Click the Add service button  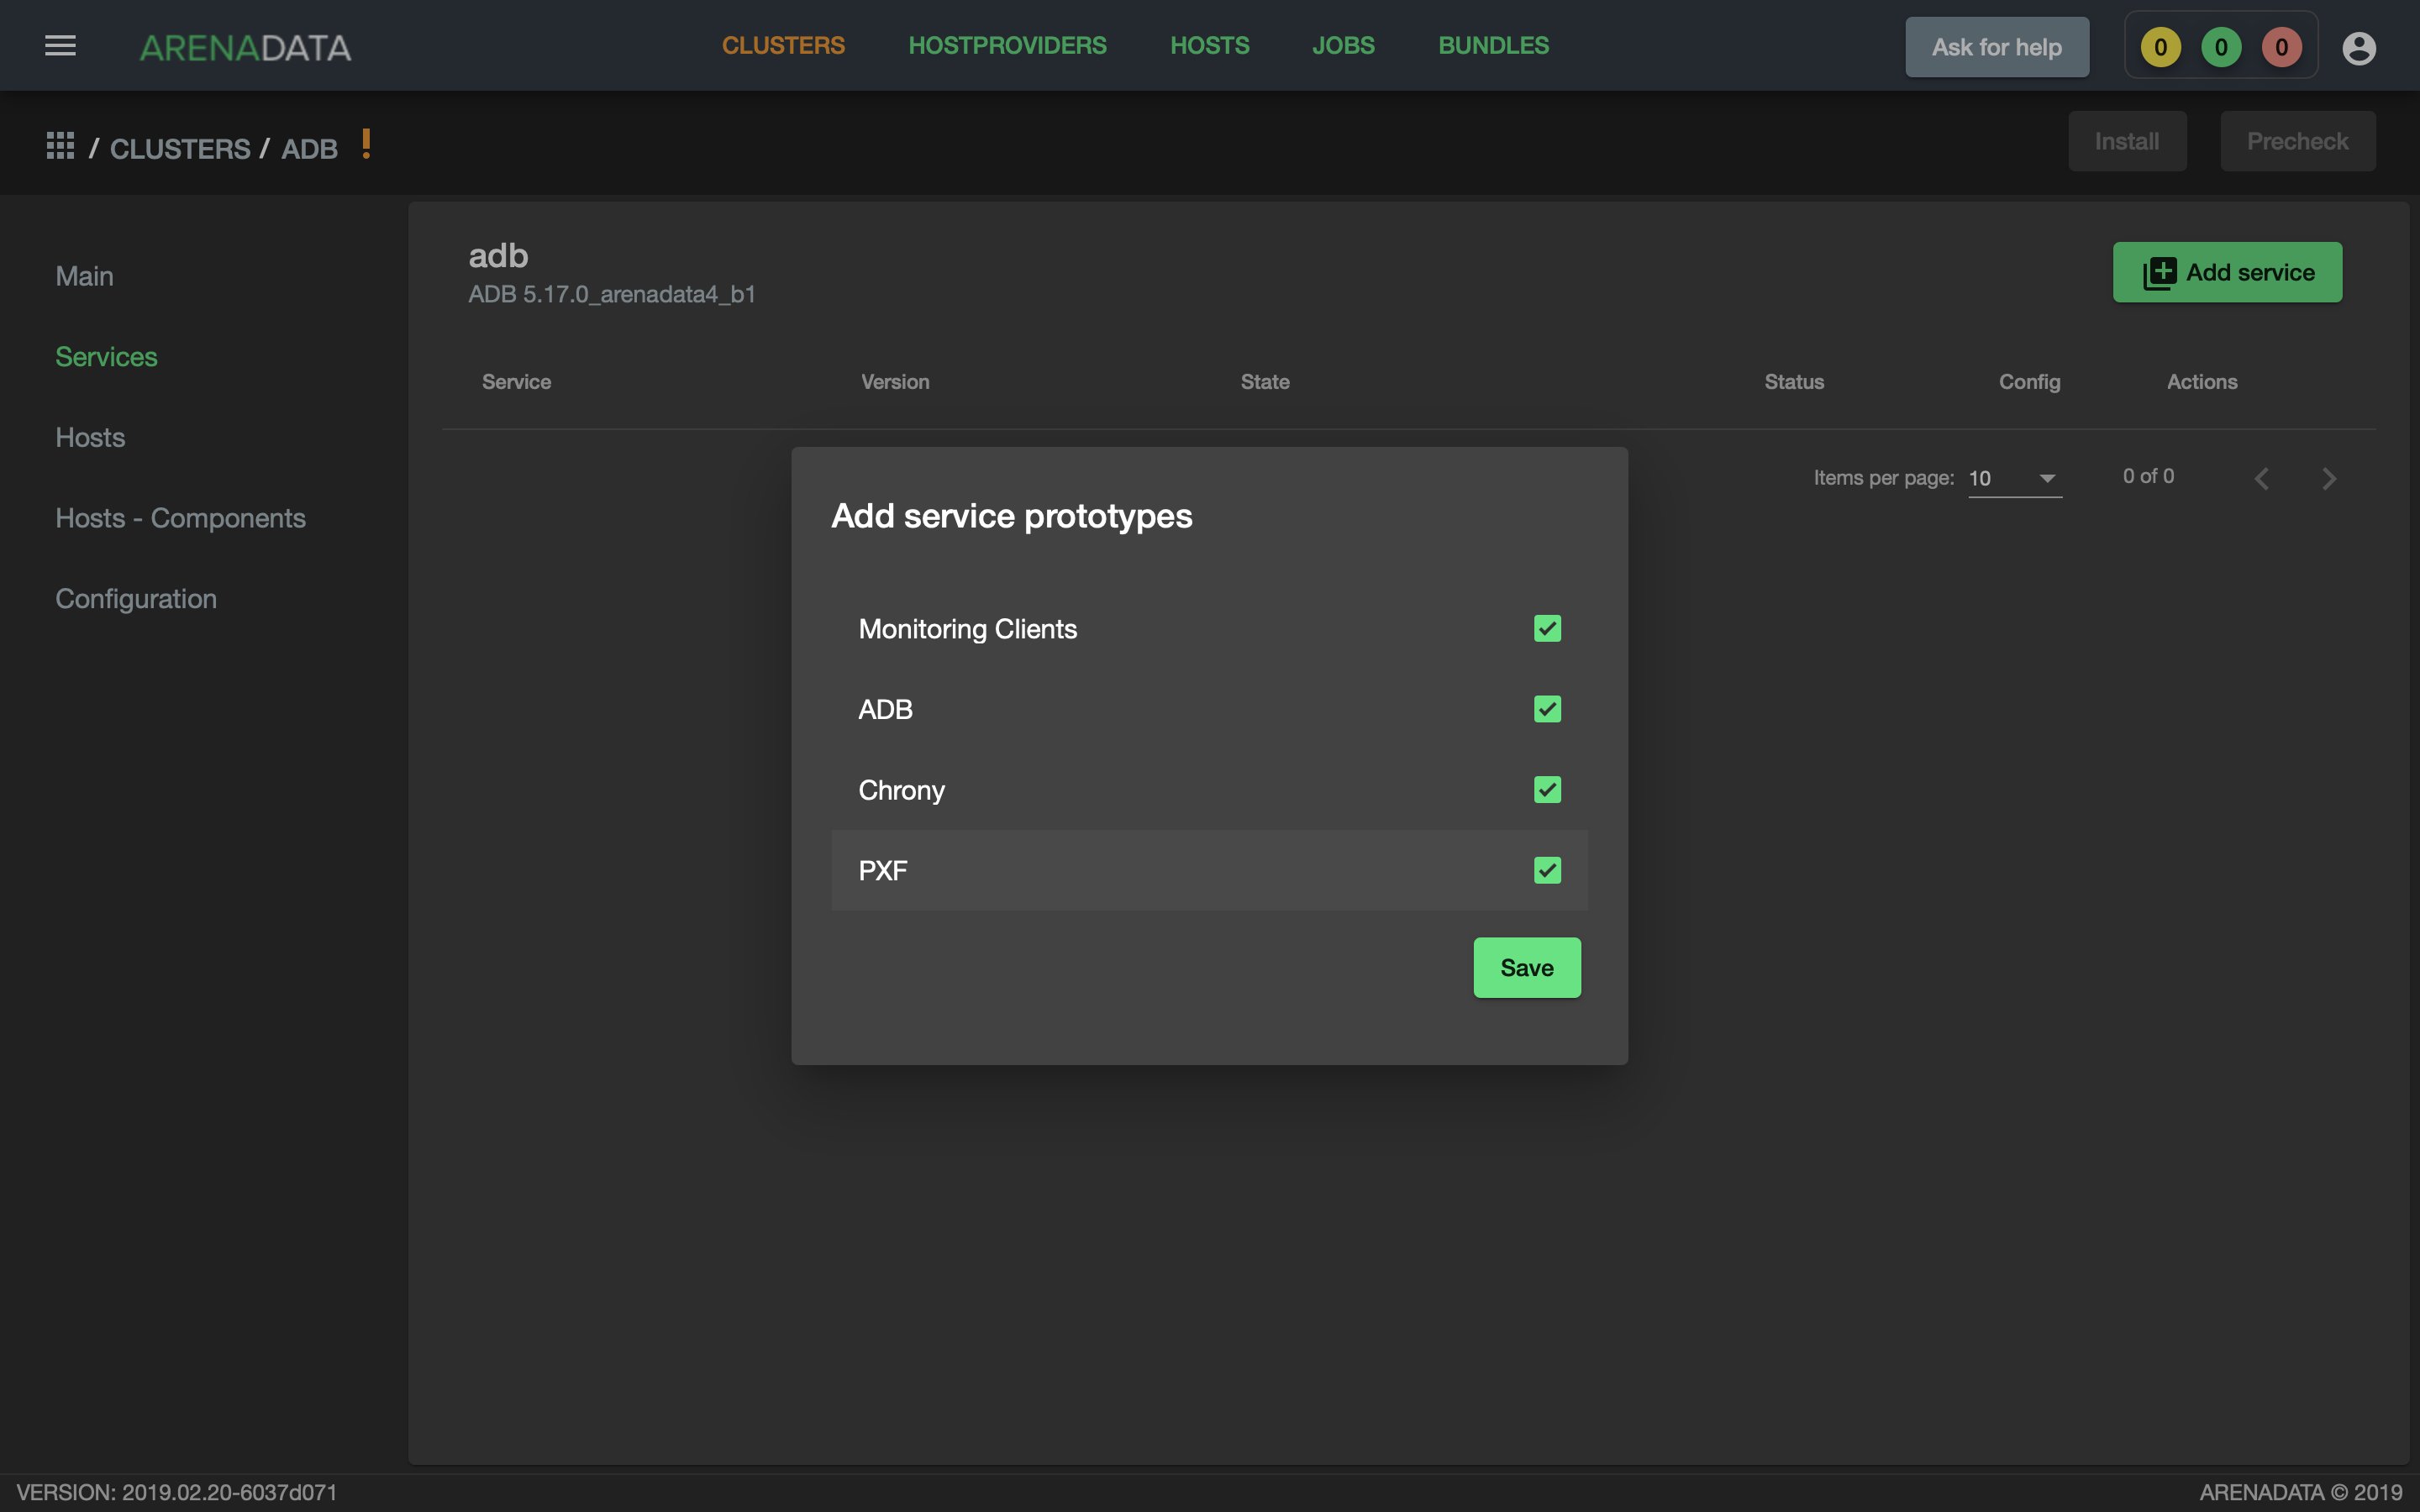[2227, 272]
